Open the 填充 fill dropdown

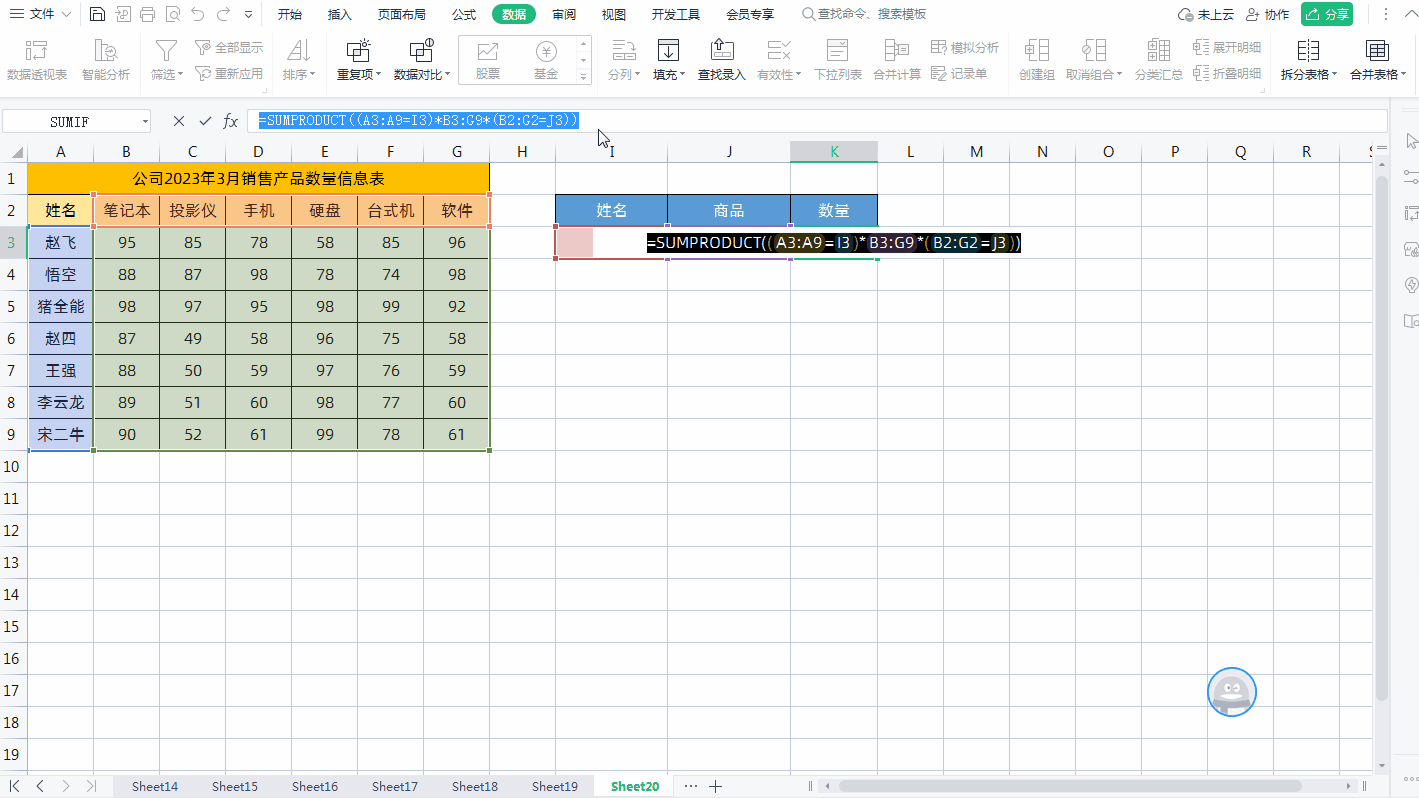point(669,60)
